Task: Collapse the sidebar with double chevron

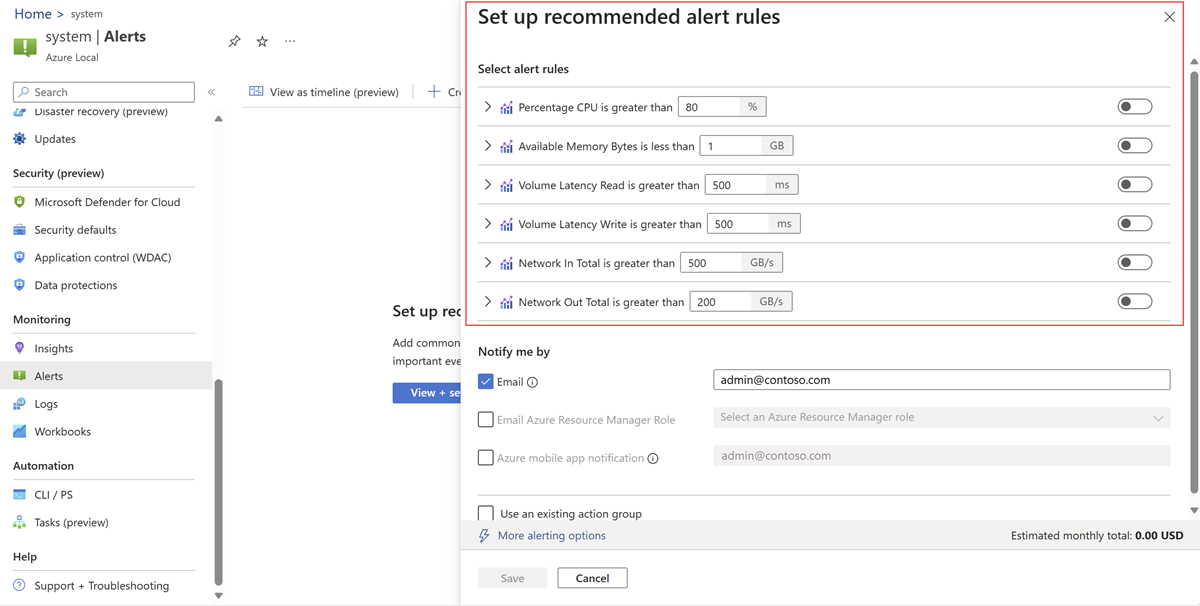Action: coord(211,92)
